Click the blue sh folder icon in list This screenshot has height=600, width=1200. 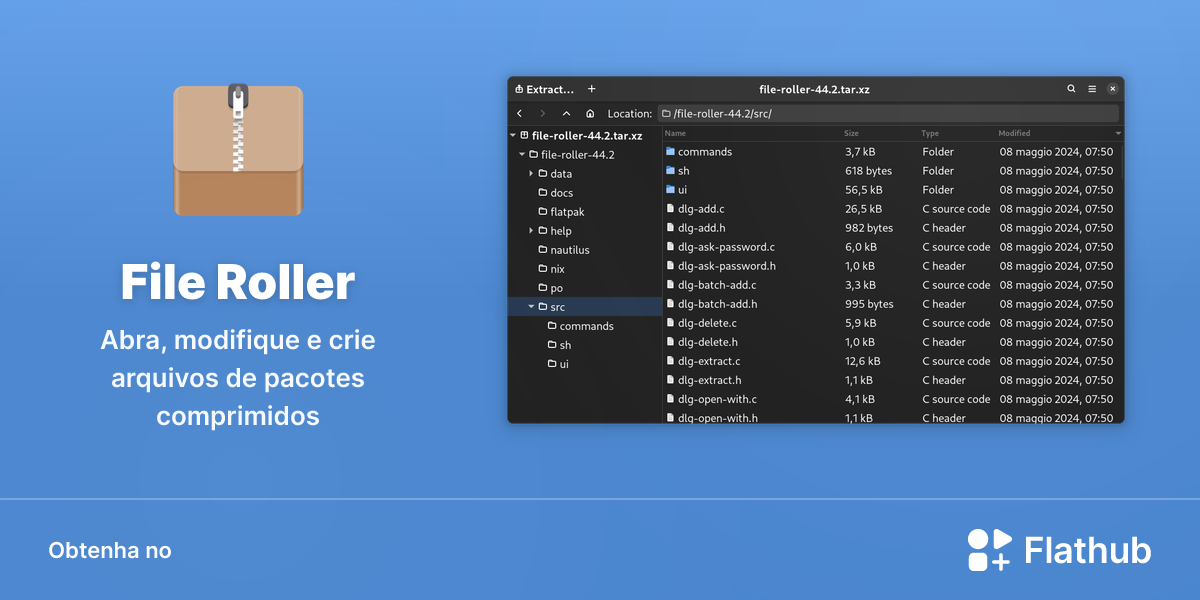[x=670, y=171]
